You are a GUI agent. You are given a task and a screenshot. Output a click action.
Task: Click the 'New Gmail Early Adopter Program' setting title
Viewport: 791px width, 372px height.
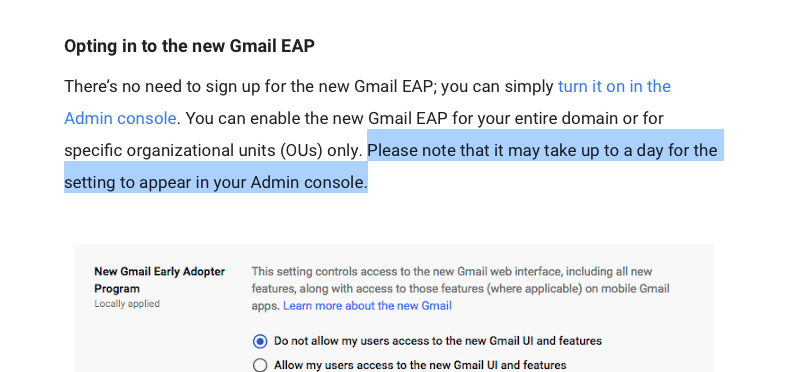point(159,280)
